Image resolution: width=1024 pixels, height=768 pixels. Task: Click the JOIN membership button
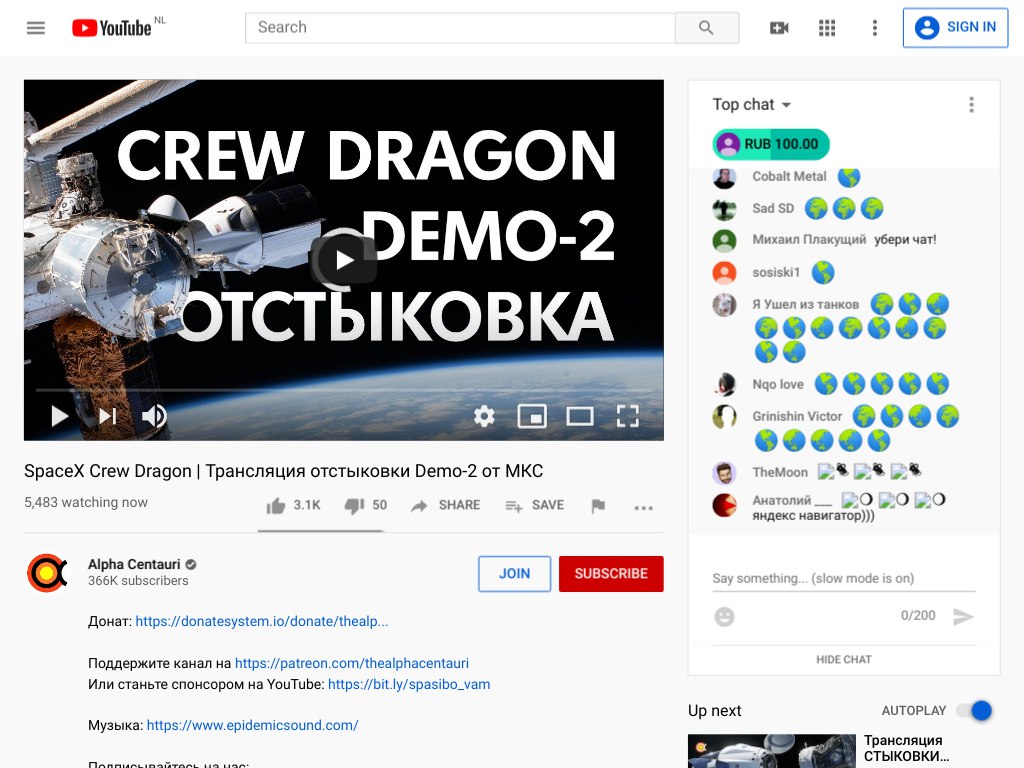(x=515, y=573)
